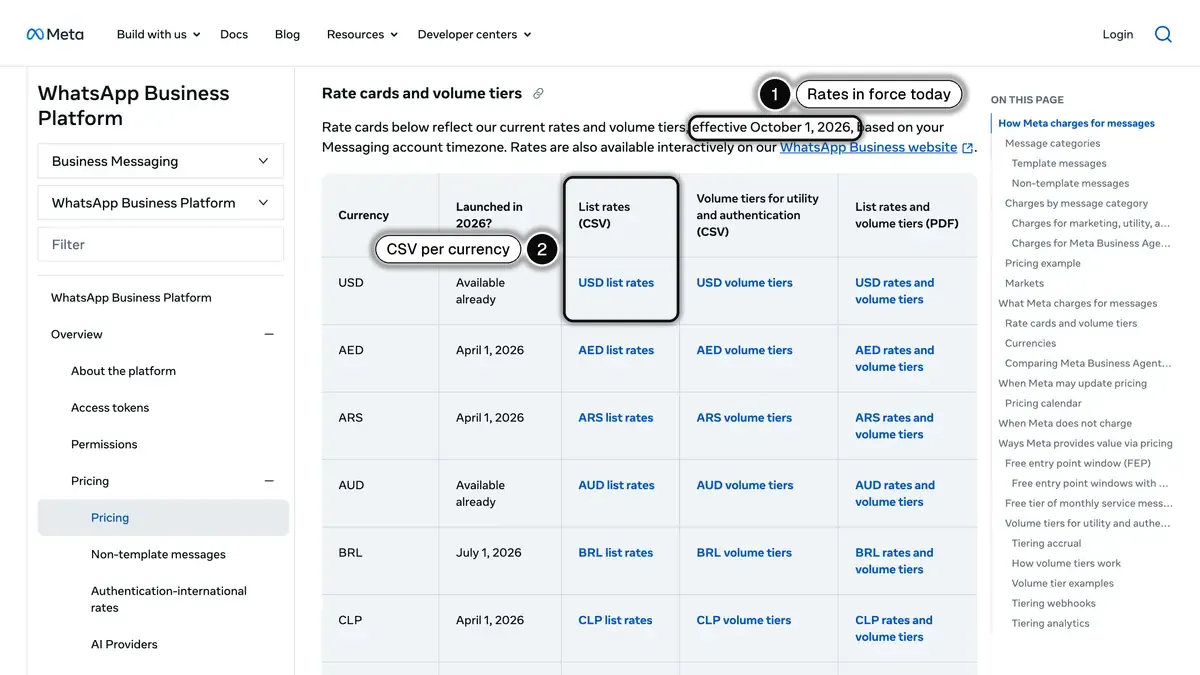1200x675 pixels.
Task: Download USD list rates CSV
Action: point(616,283)
